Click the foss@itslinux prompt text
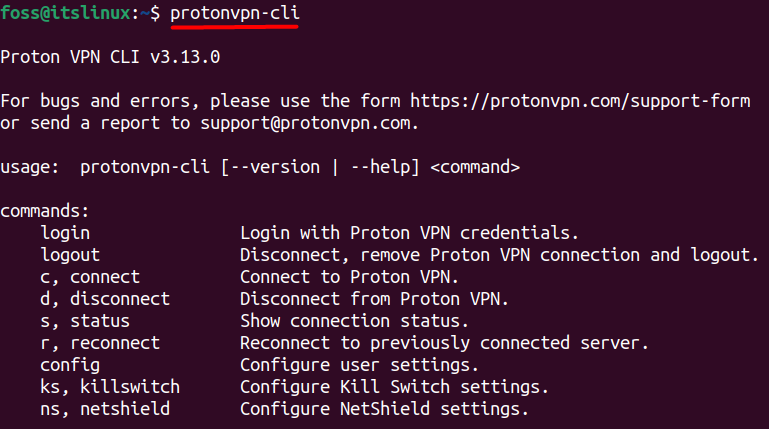The width and height of the screenshot is (769, 429). click(x=65, y=12)
